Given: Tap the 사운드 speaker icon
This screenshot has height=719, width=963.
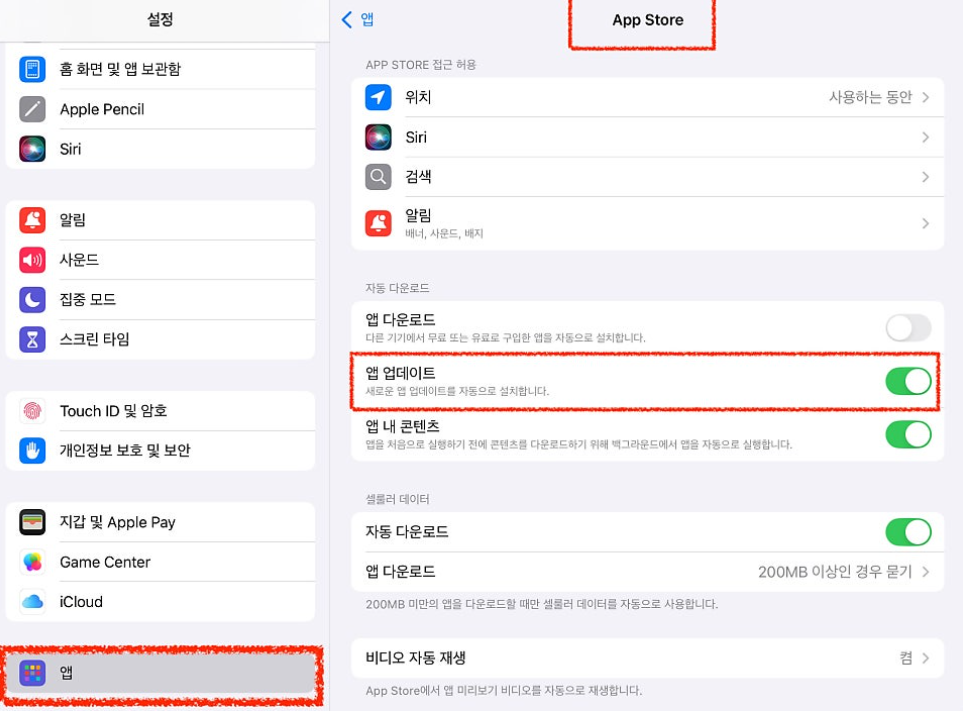Looking at the screenshot, I should [x=32, y=260].
